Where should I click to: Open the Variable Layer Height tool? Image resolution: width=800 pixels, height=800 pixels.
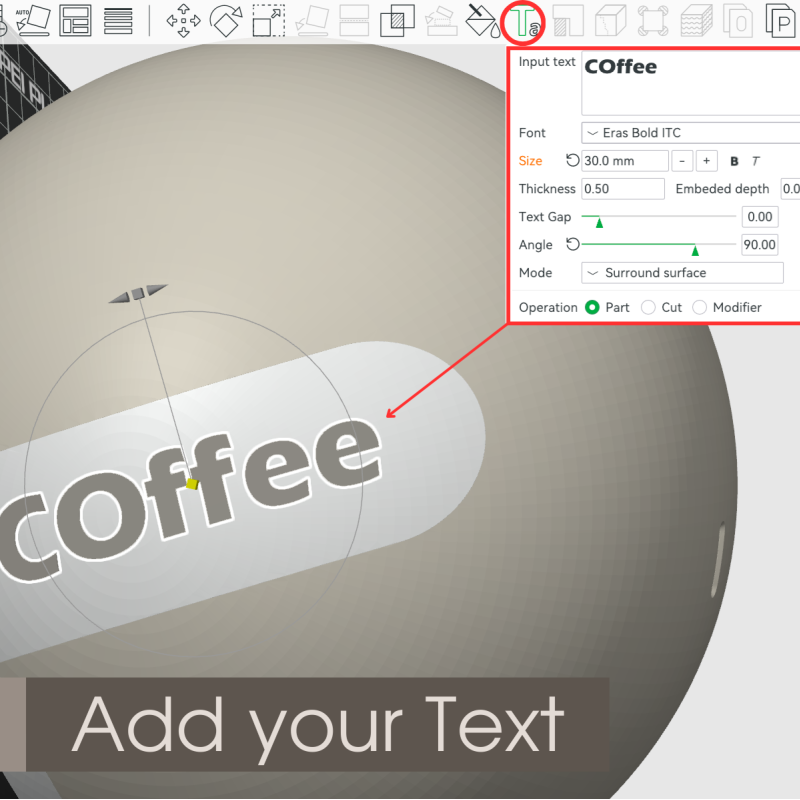tap(694, 20)
